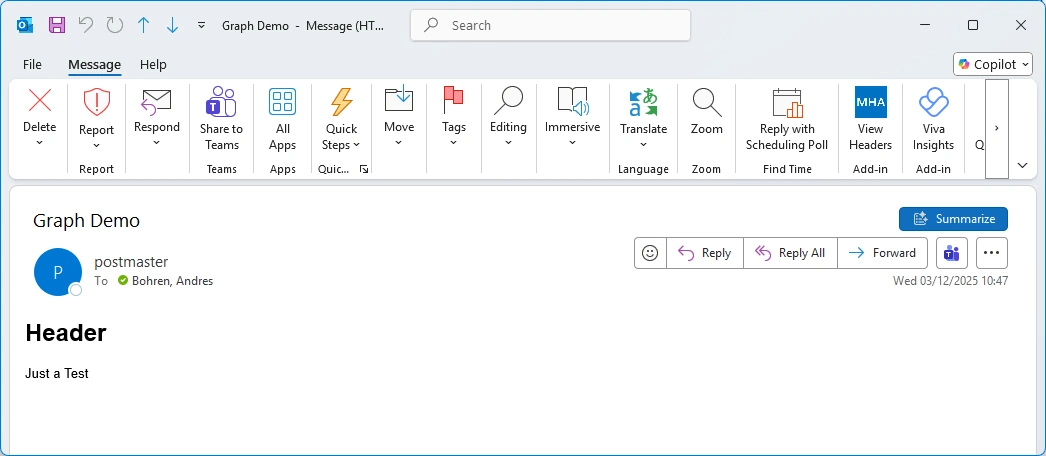Collapse the ribbon with the chevron
The width and height of the screenshot is (1046, 456).
click(1022, 165)
